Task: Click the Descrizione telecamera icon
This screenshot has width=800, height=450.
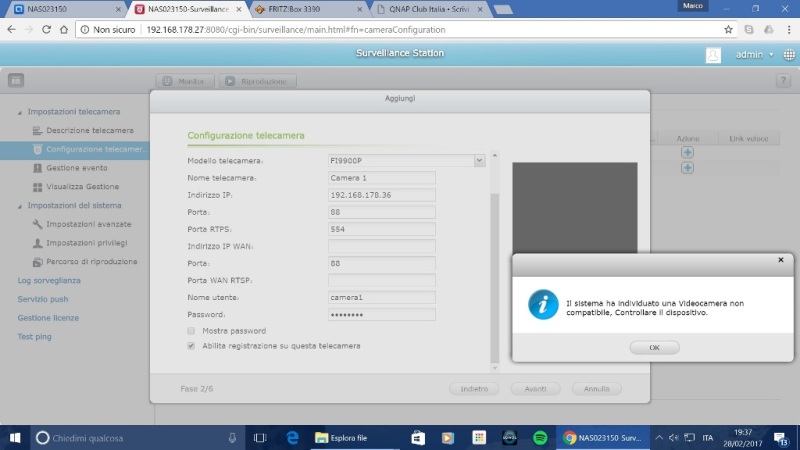Action: tap(38, 131)
